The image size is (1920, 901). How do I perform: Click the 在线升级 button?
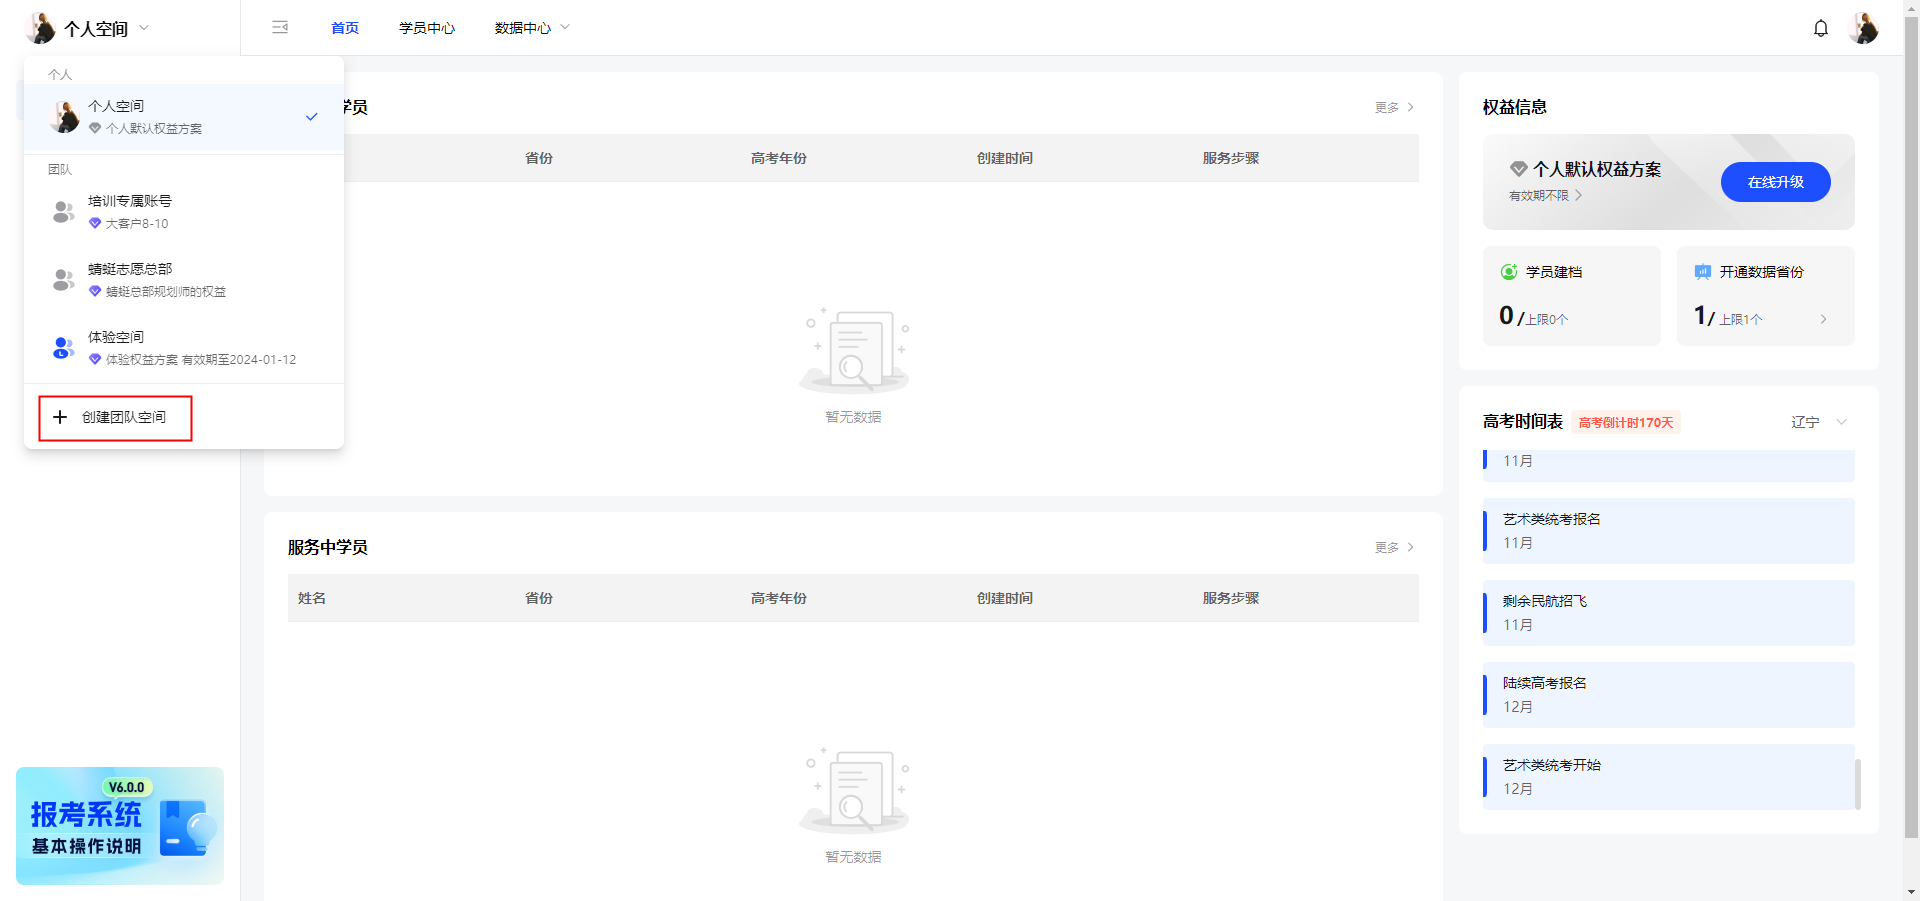point(1775,182)
